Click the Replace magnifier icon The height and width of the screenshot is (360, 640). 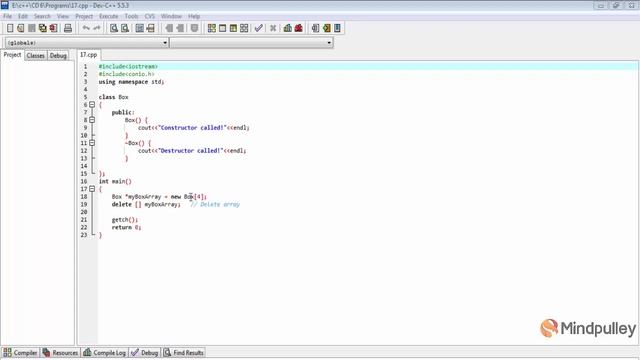125,28
